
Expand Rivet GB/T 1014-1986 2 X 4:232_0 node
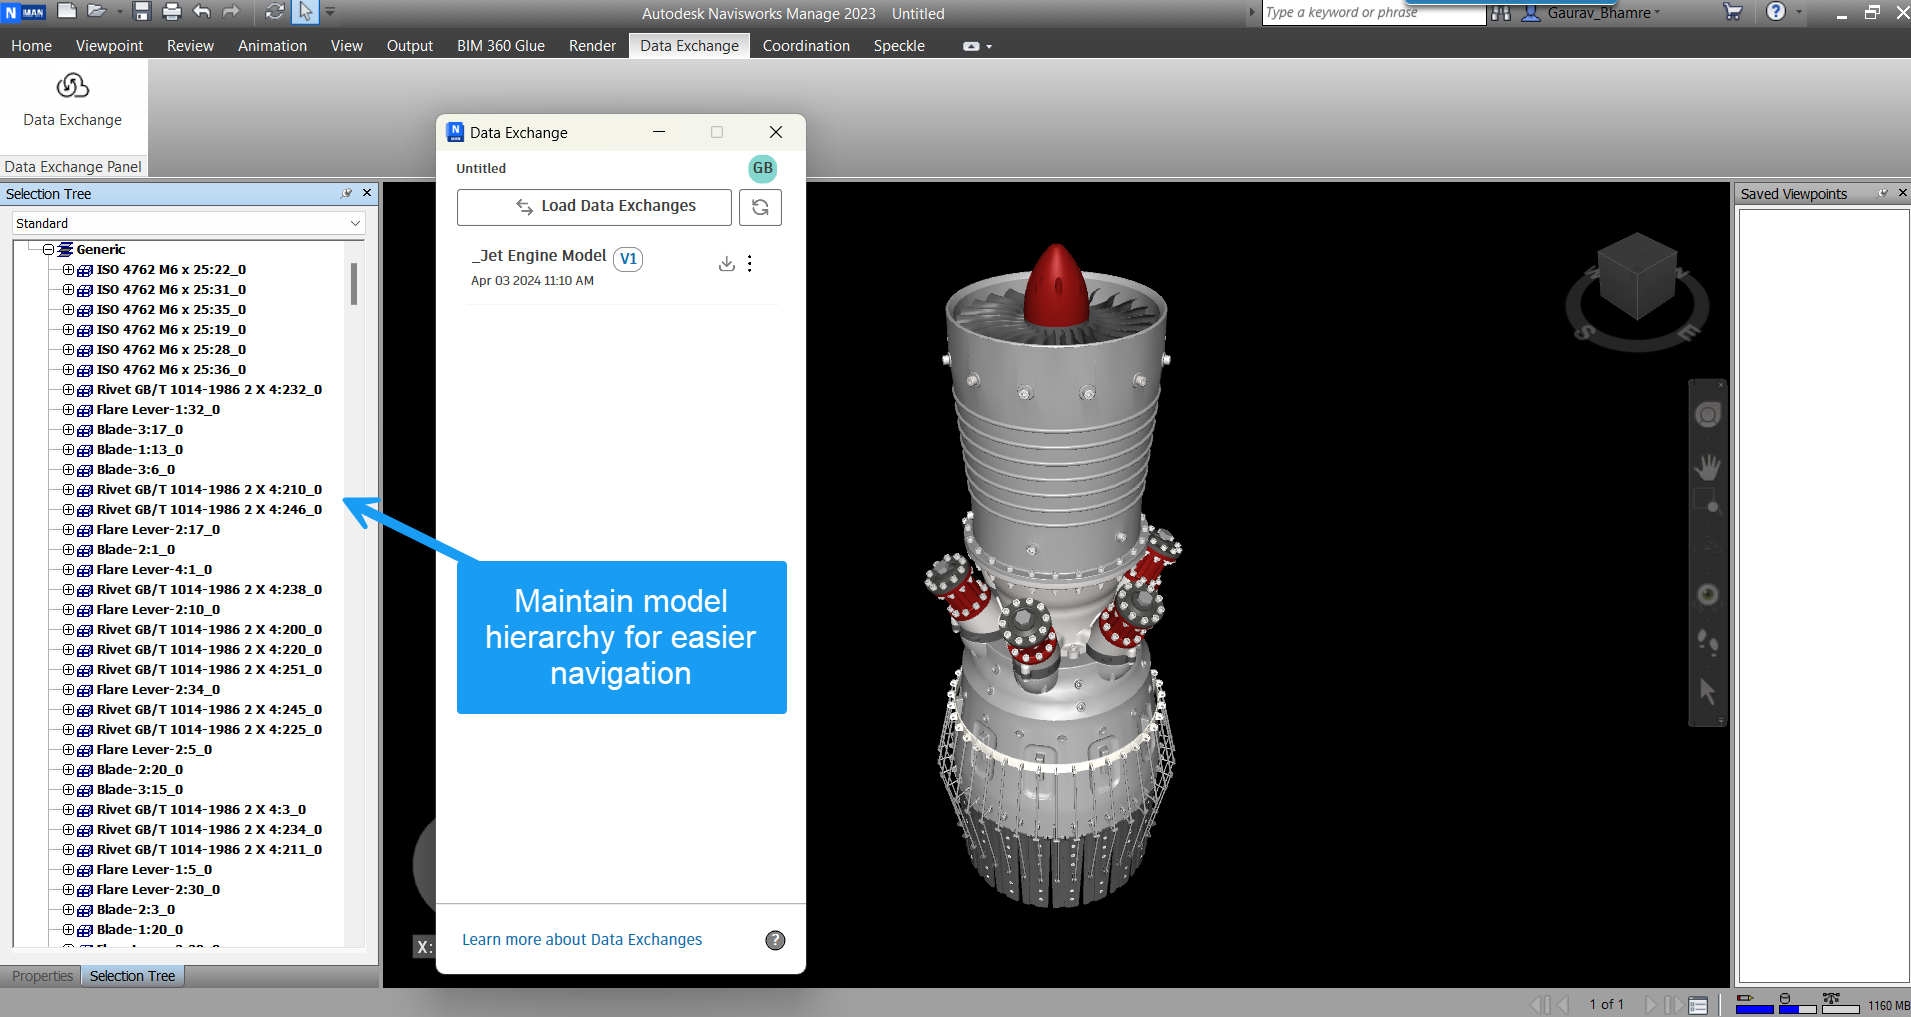point(68,389)
